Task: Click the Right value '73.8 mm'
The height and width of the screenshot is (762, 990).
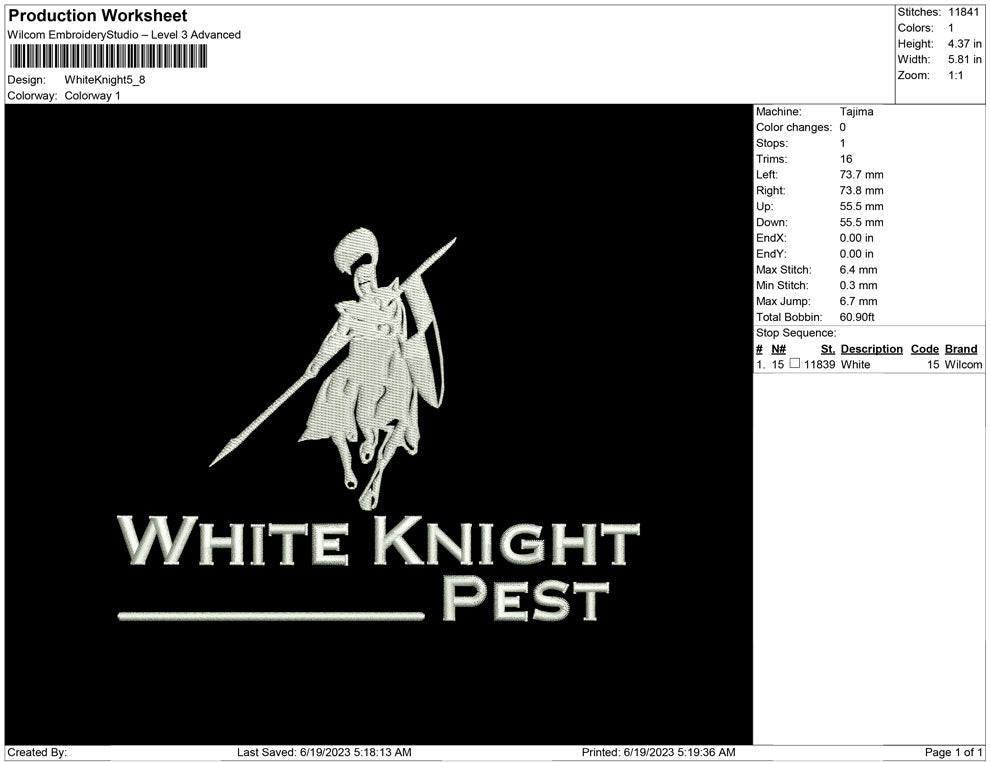Action: (x=861, y=191)
